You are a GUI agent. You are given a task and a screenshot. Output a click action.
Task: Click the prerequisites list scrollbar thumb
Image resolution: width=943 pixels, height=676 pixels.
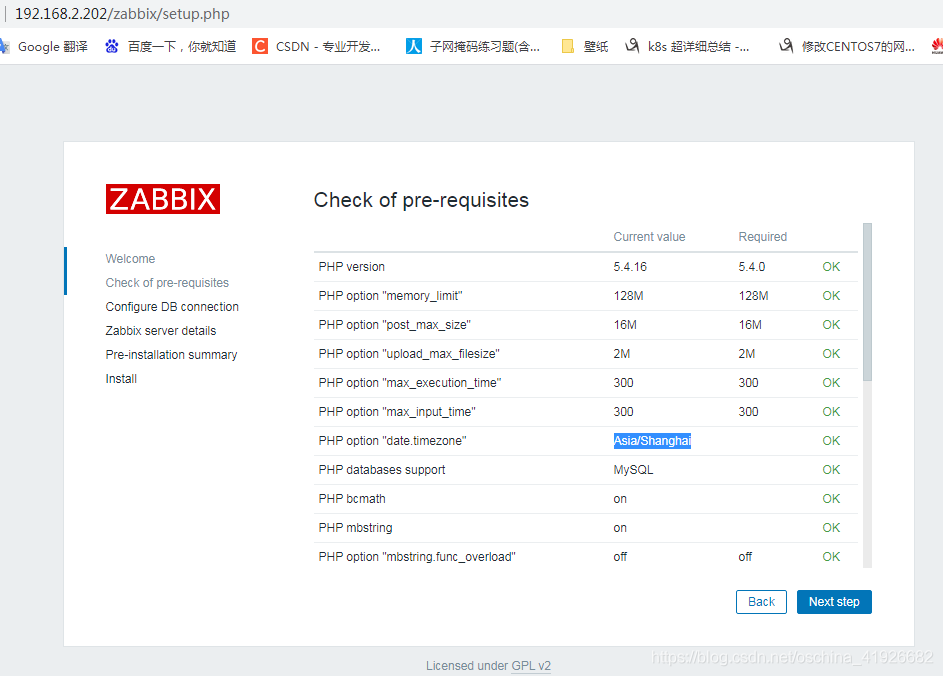click(x=867, y=302)
